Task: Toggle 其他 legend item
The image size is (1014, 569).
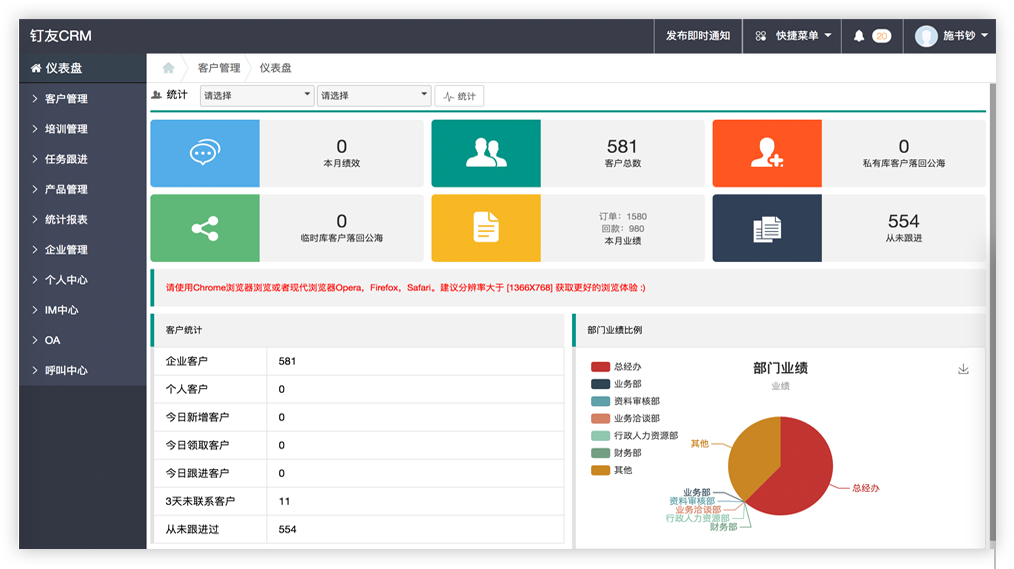Action: 612,470
